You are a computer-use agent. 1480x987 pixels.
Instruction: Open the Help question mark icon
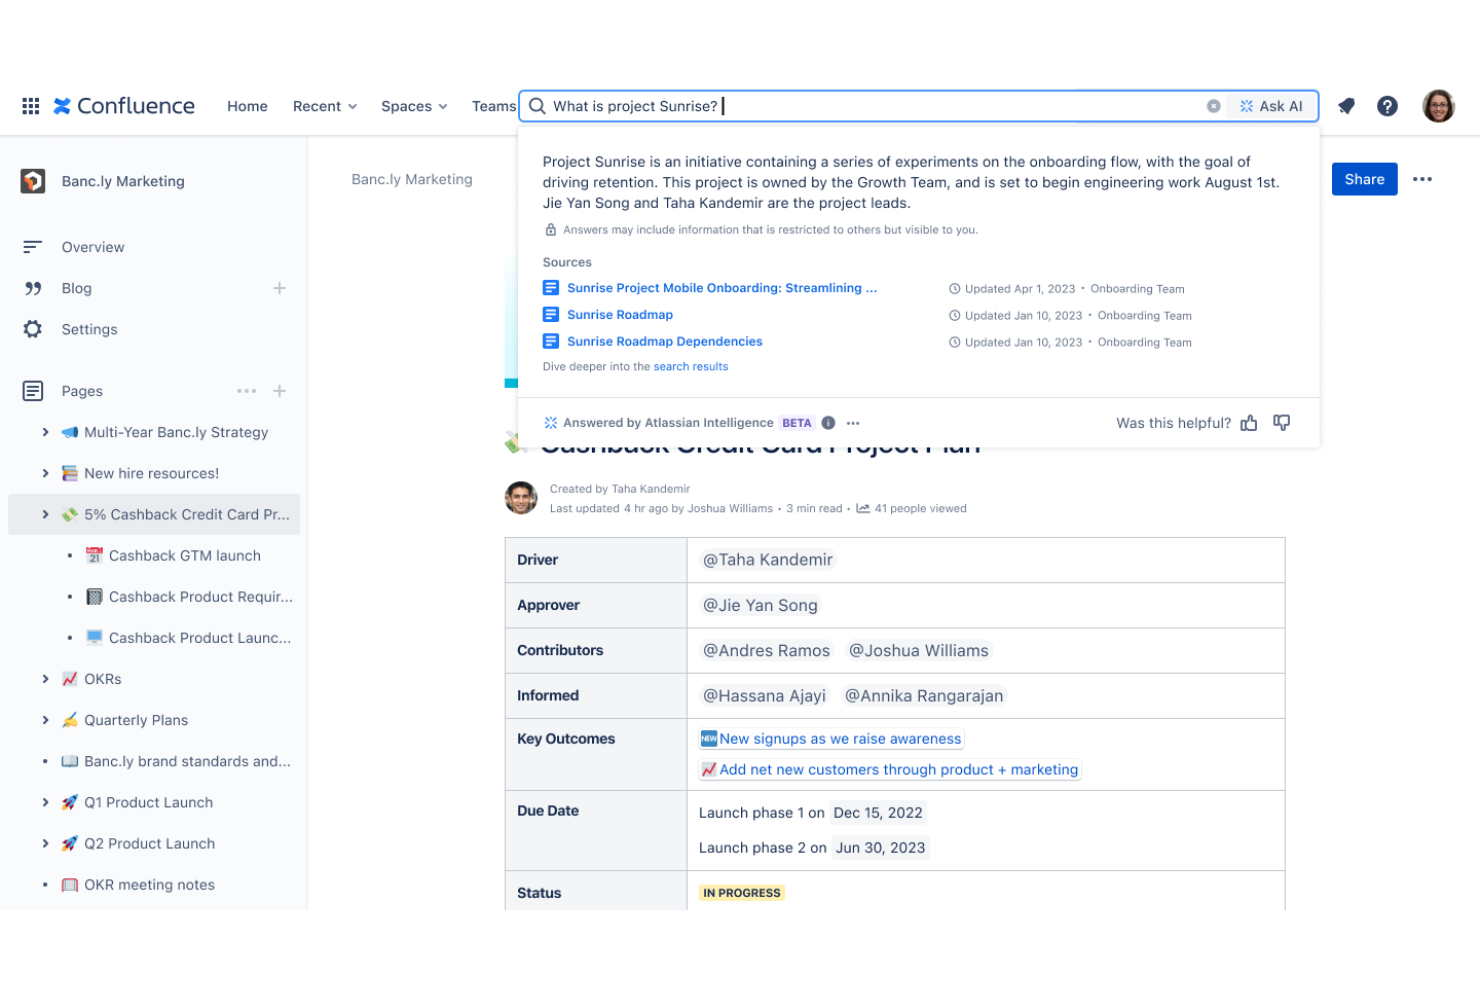point(1387,106)
